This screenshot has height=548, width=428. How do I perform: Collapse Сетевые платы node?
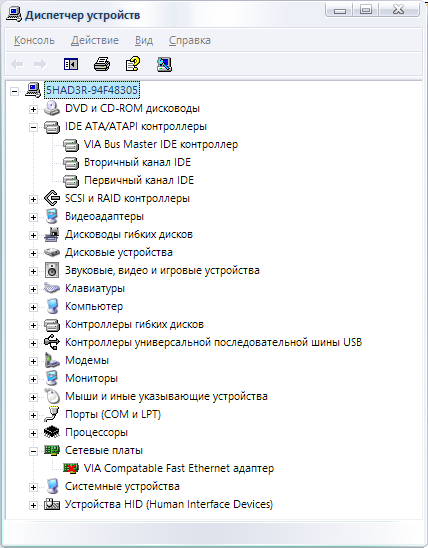click(x=33, y=452)
